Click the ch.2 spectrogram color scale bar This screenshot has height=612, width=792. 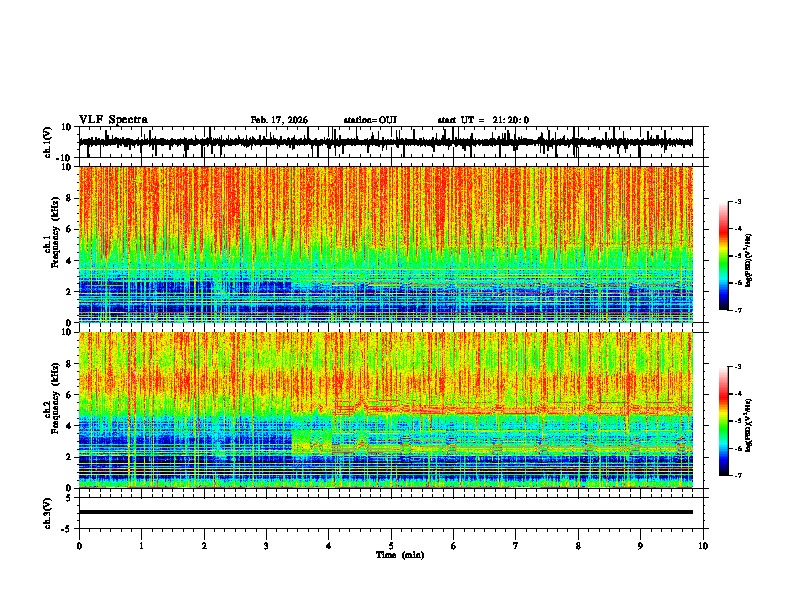point(723,421)
